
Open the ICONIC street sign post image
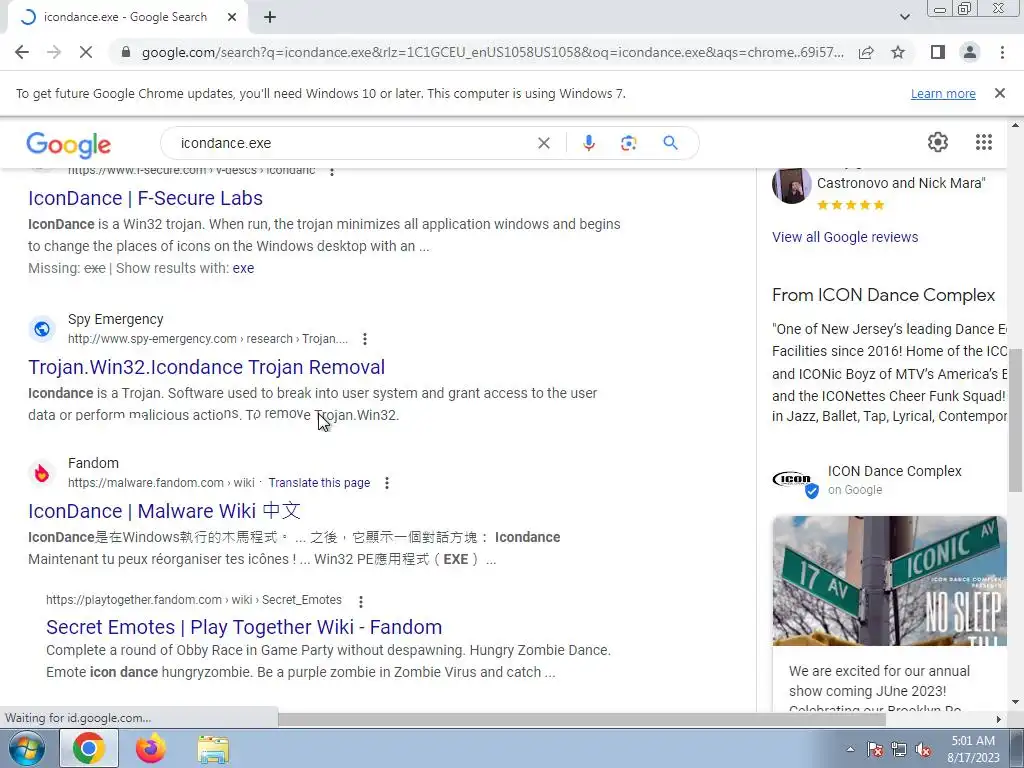pos(889,581)
